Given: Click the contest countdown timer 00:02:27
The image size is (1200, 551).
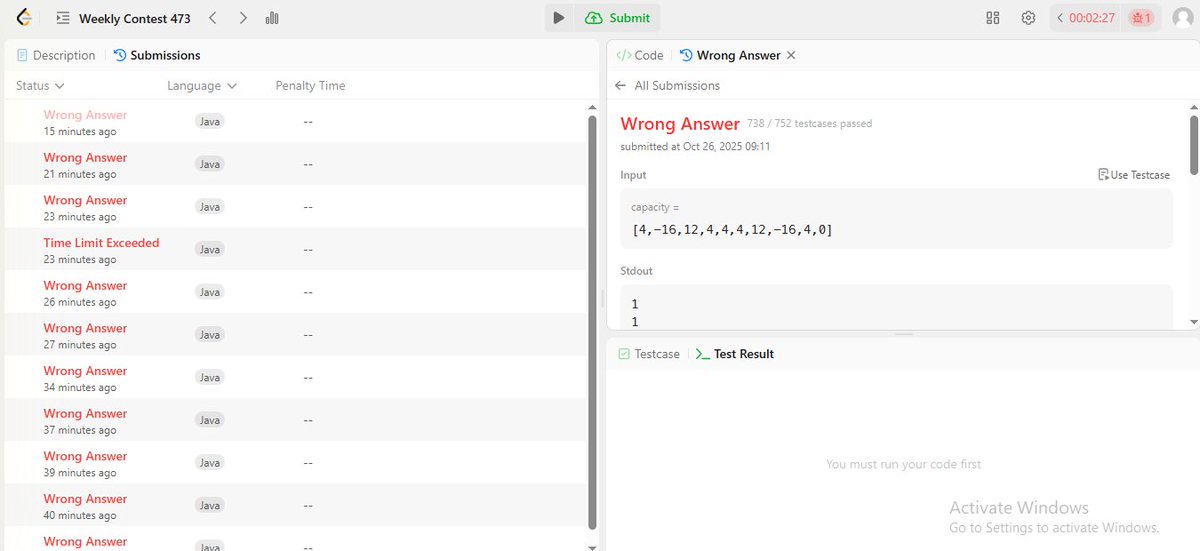Looking at the screenshot, I should [1091, 18].
